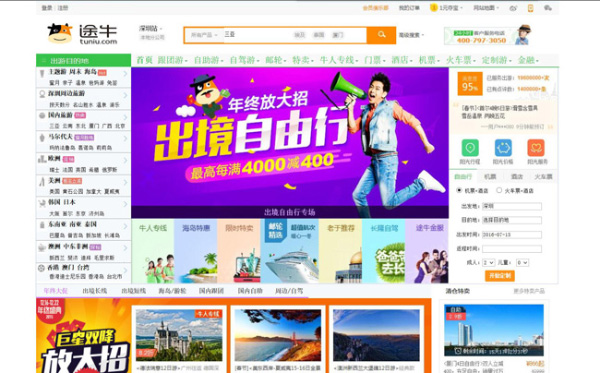Open the 成人 count dropdown

point(489,263)
